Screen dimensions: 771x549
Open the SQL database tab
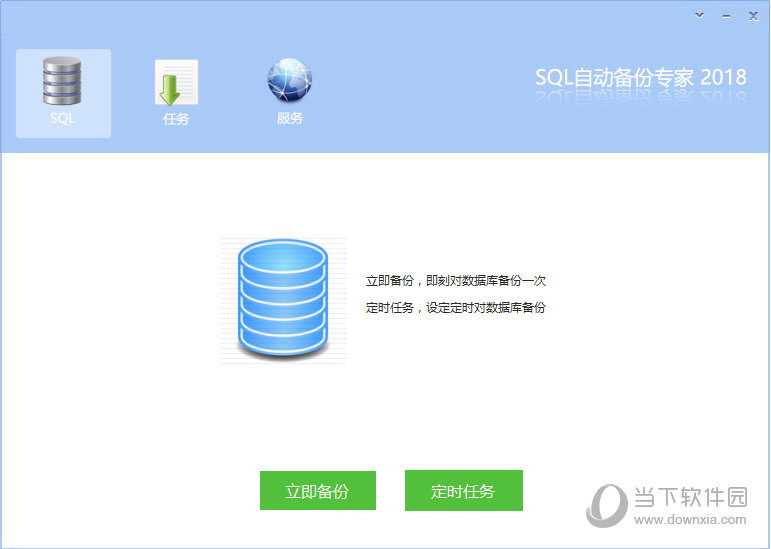63,93
